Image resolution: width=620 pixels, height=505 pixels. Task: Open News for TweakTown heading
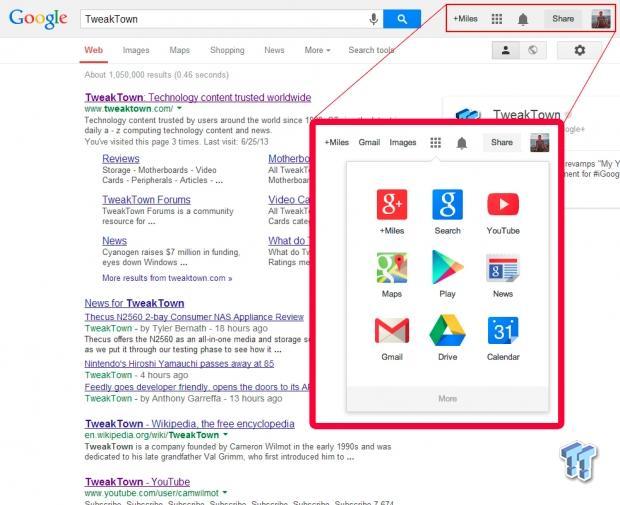pos(134,303)
